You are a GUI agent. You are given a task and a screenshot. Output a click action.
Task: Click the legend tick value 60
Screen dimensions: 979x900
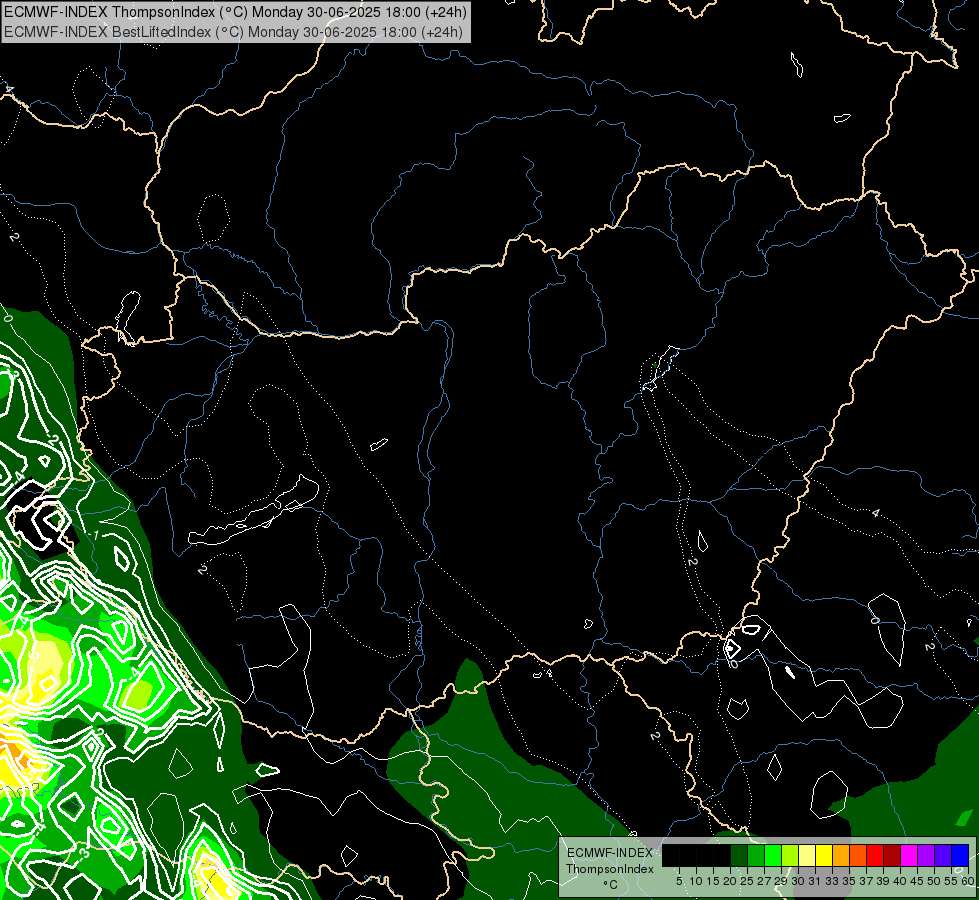(968, 881)
